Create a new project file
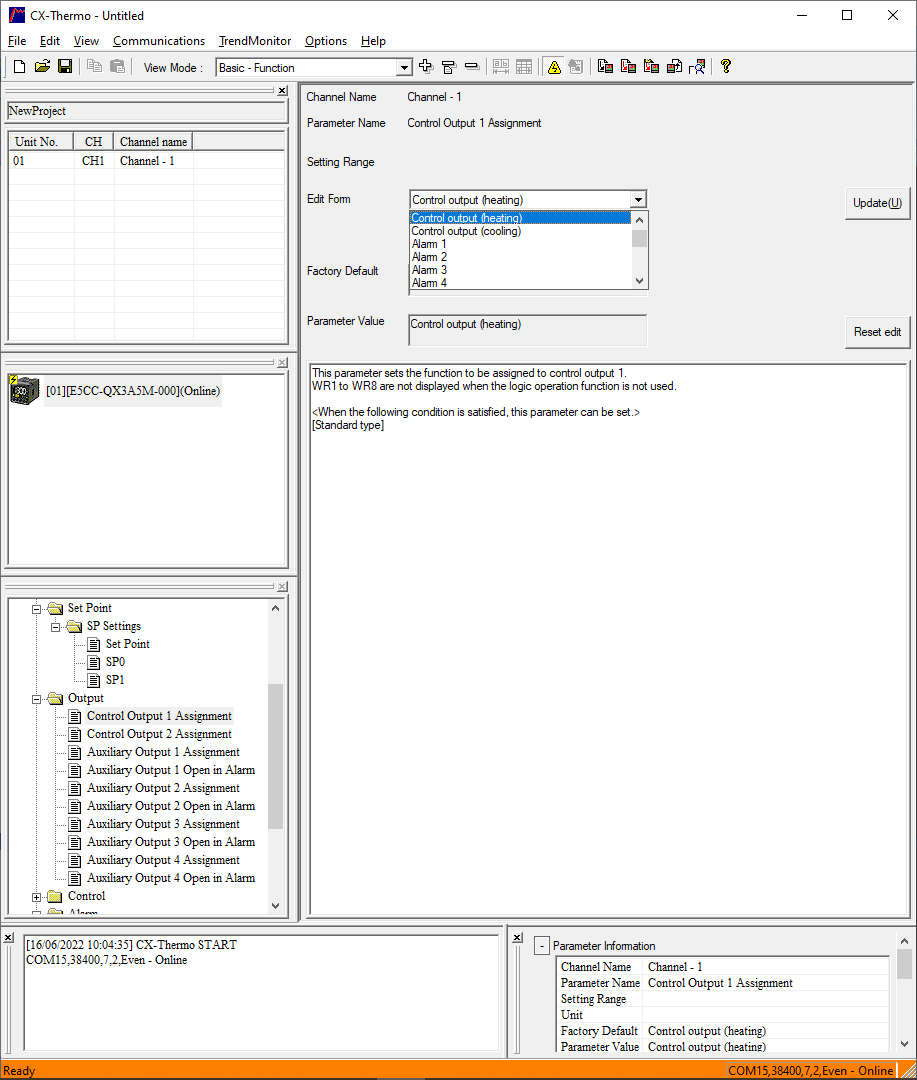917x1080 pixels. click(19, 67)
